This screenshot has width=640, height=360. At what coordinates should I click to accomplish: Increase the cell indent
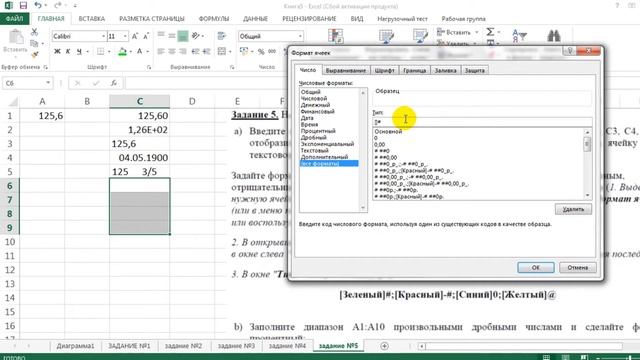click(207, 51)
